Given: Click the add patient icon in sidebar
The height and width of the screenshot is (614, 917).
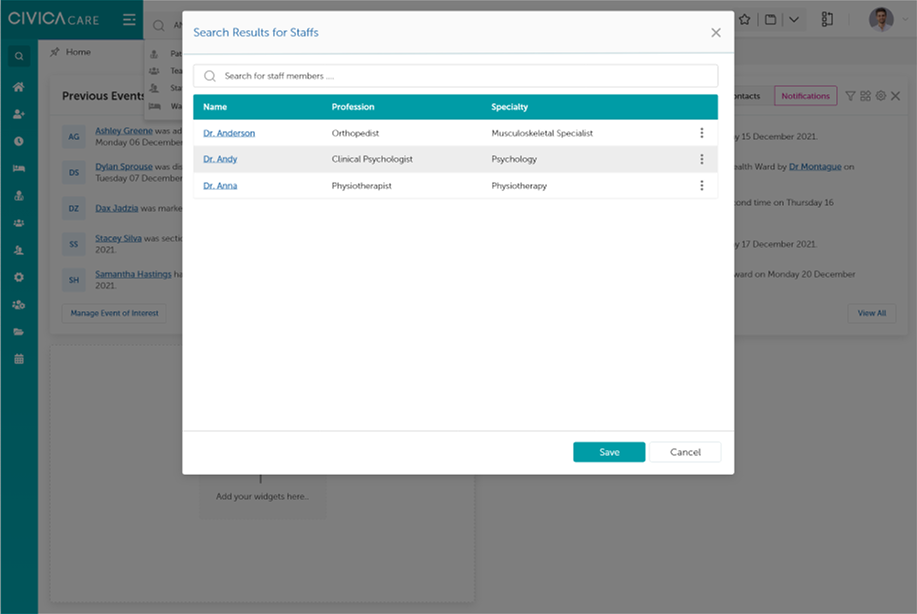Looking at the screenshot, I should pos(19,114).
